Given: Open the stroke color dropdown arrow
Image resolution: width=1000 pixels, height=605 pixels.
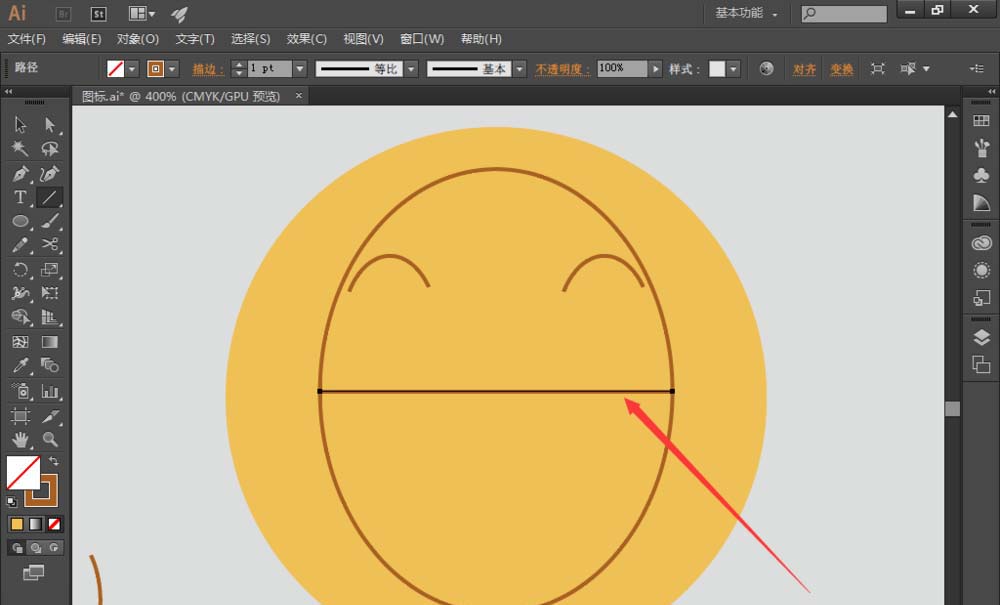Looking at the screenshot, I should point(172,68).
